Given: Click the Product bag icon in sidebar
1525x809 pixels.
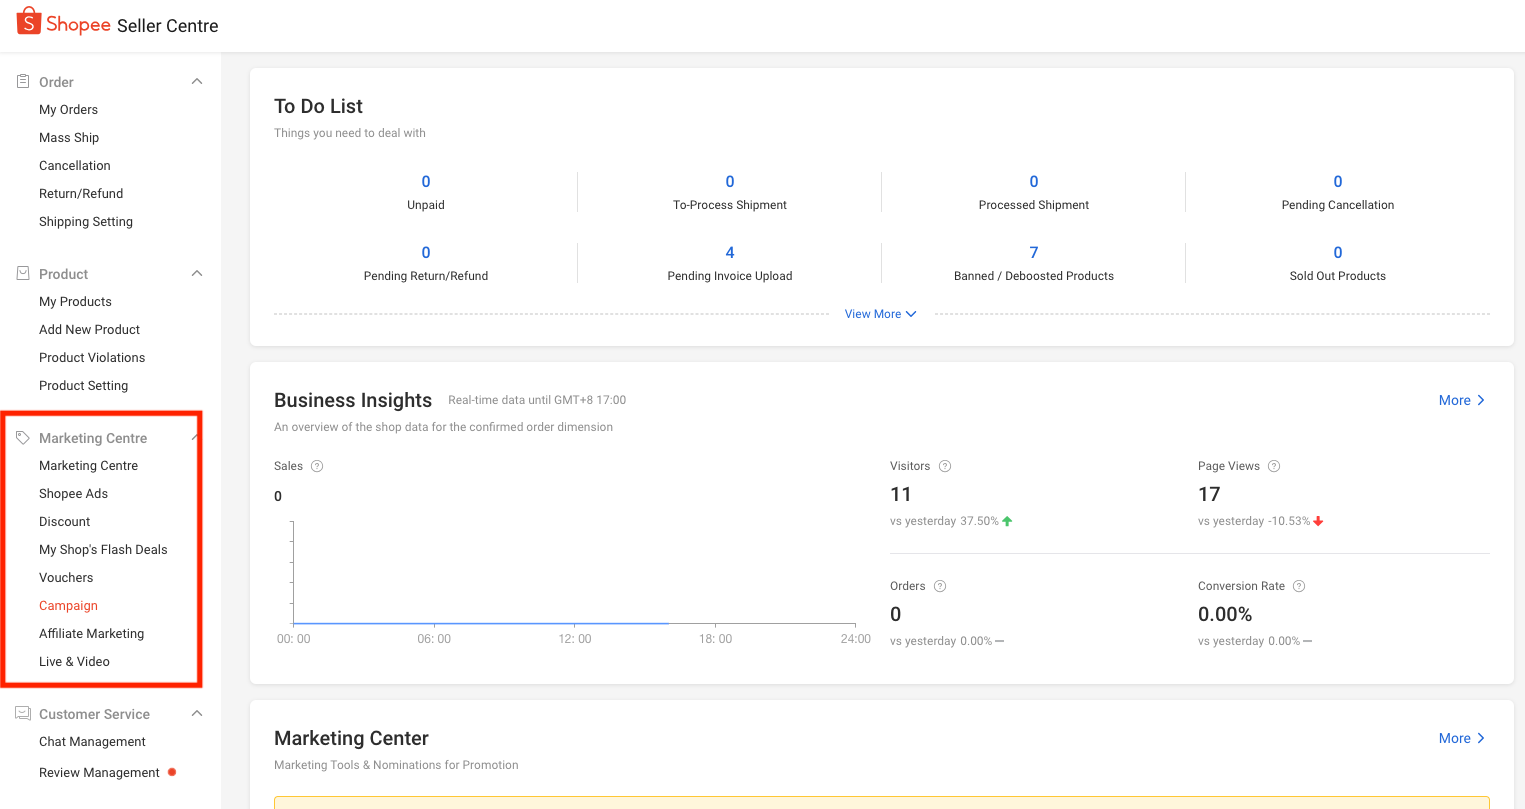Looking at the screenshot, I should tap(23, 273).
